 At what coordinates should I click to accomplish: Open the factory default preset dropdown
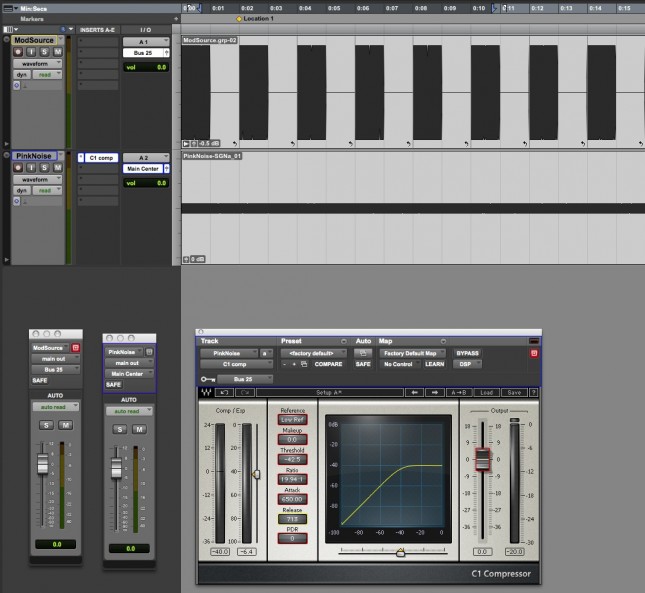[313, 353]
